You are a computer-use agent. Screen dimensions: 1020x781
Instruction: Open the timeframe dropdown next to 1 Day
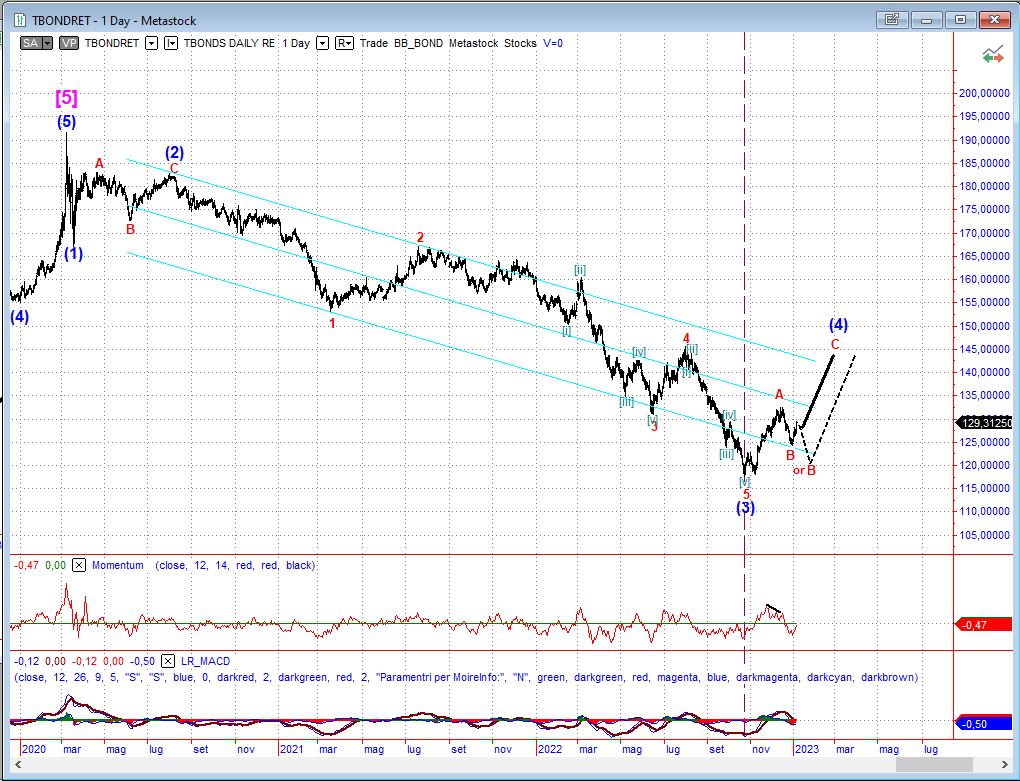pos(322,43)
